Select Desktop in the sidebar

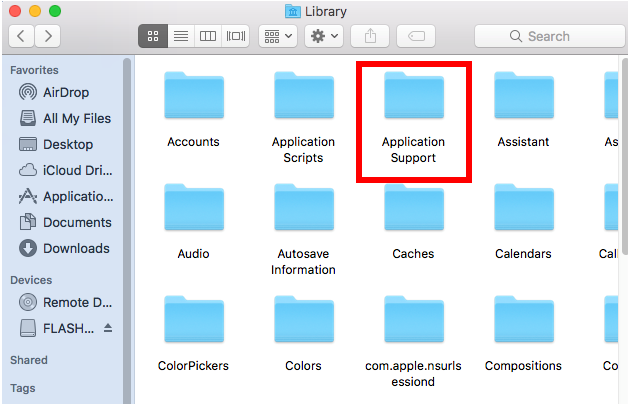tap(56, 145)
